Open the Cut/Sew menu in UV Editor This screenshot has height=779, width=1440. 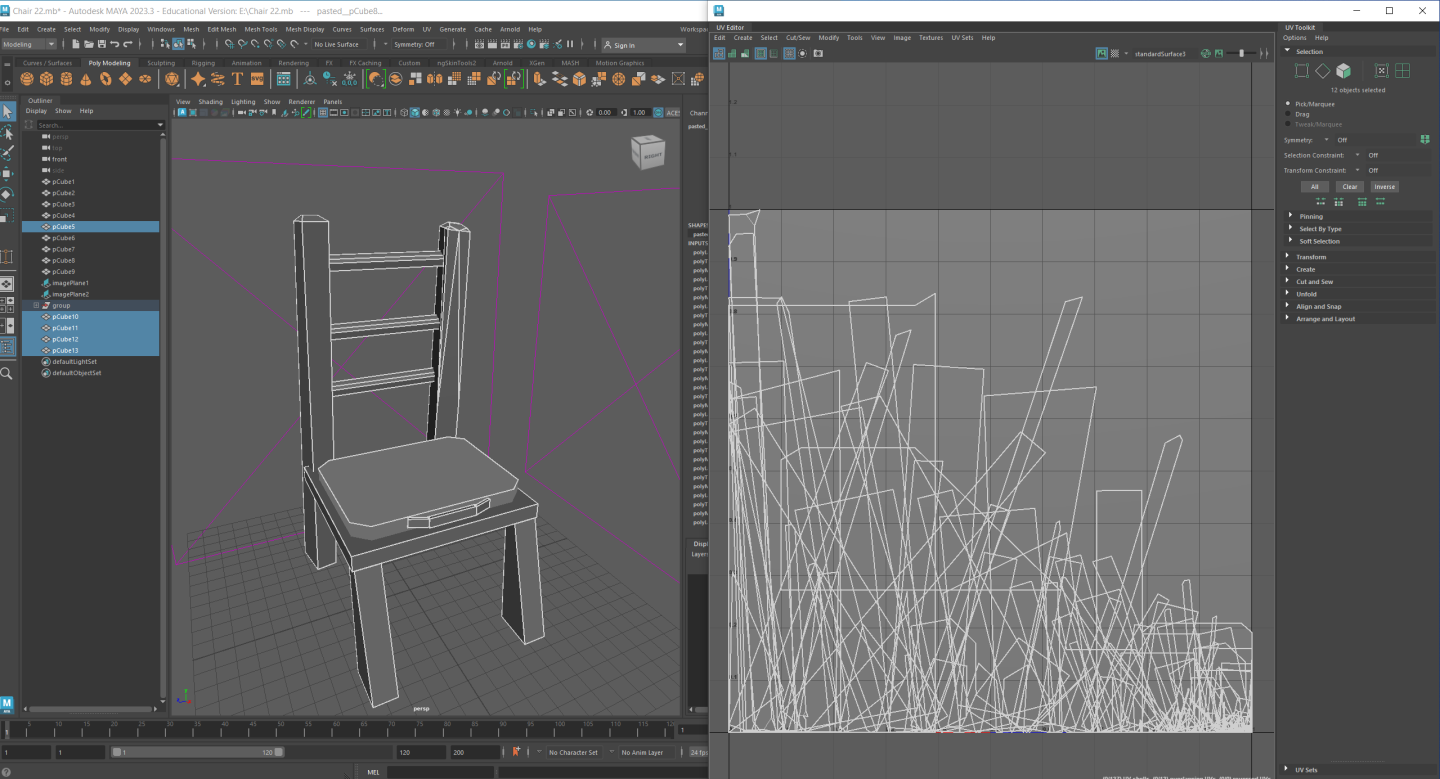[798, 38]
